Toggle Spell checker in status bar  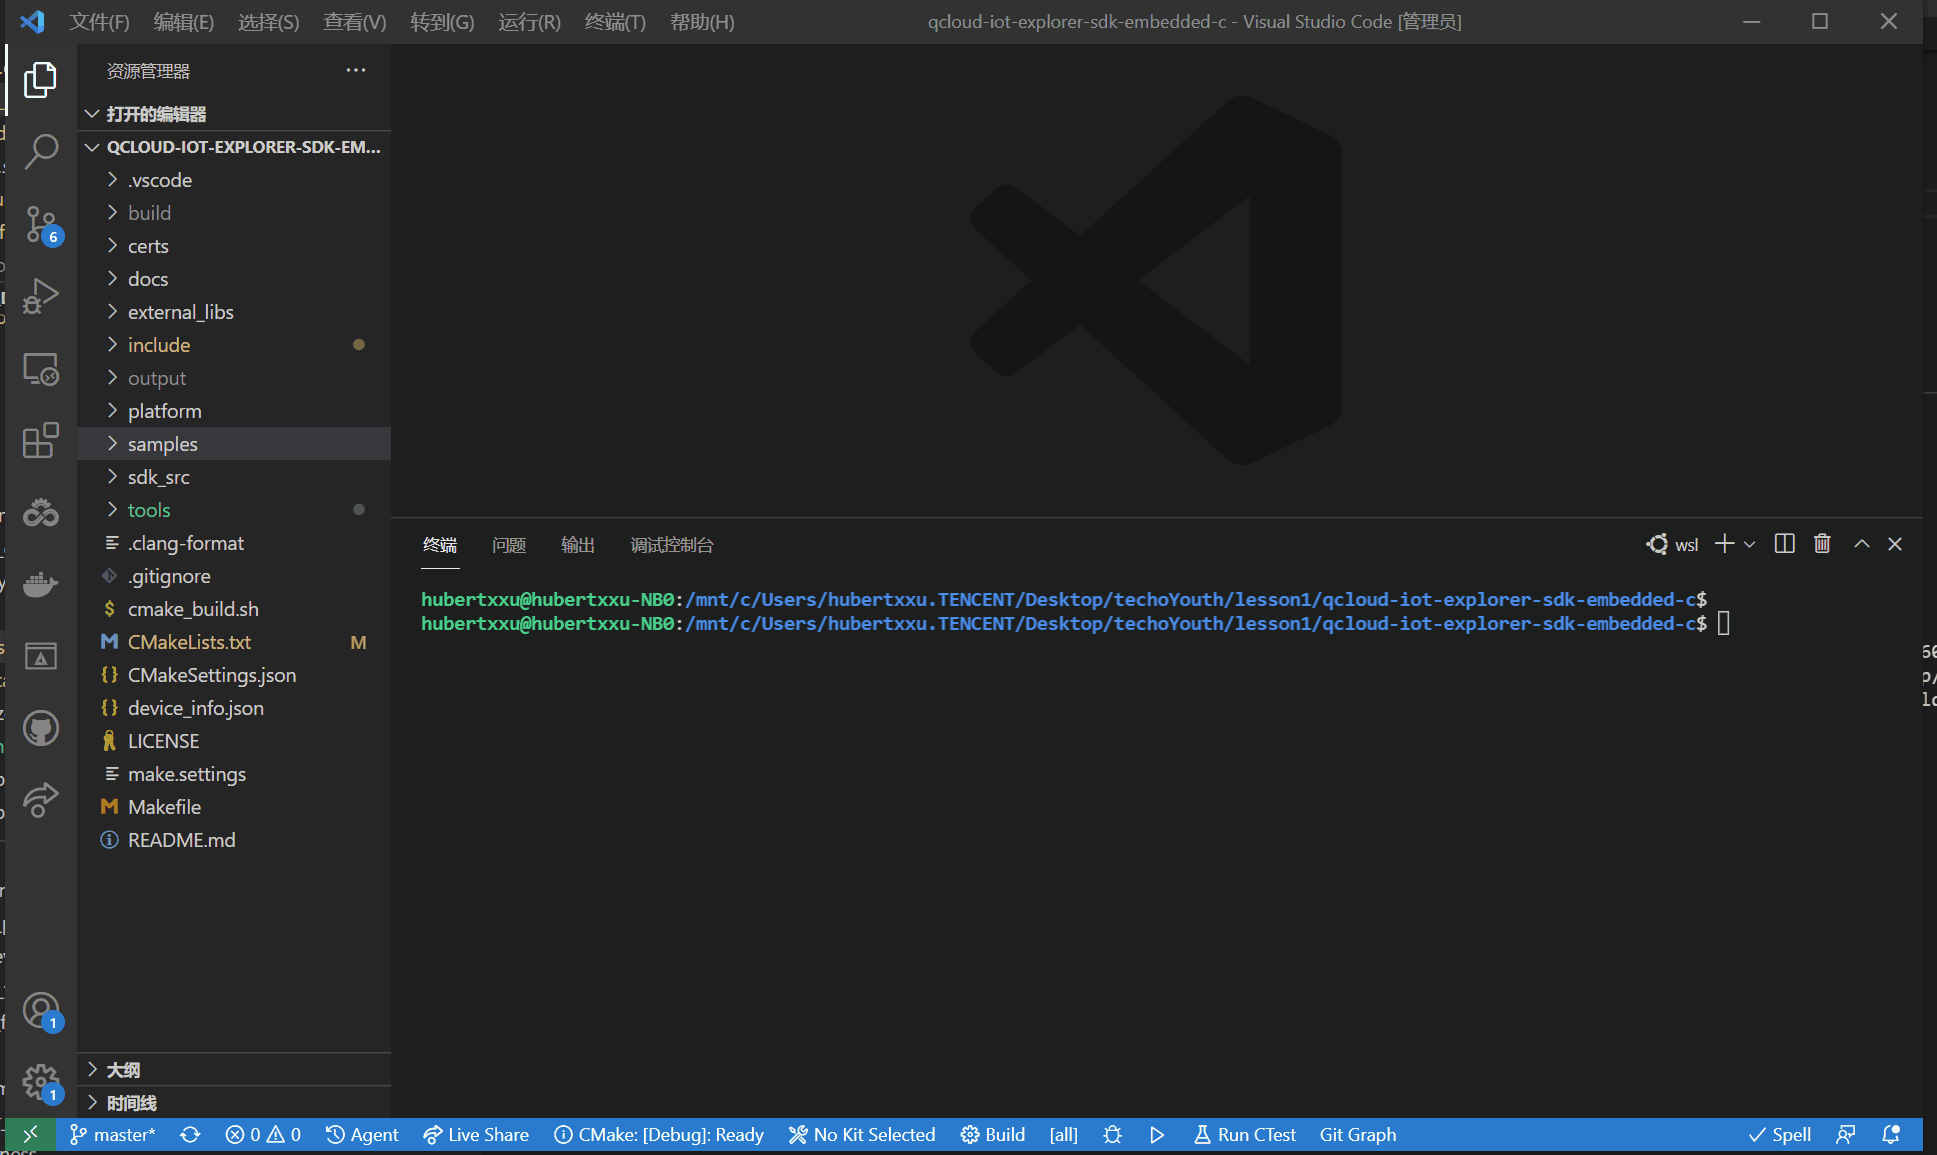click(1780, 1135)
